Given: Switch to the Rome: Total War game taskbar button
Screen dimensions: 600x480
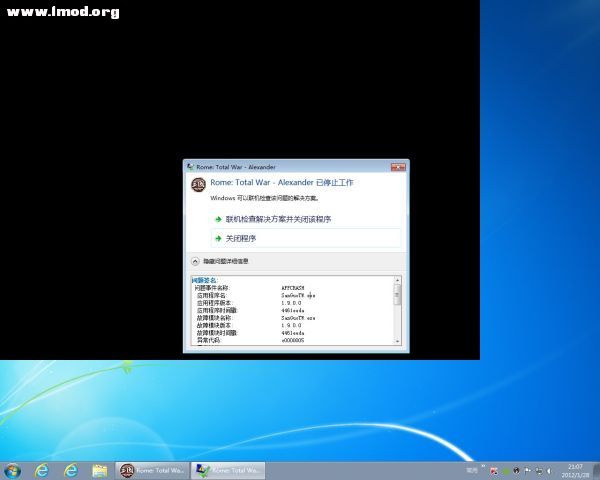Looking at the screenshot, I should pos(152,470).
